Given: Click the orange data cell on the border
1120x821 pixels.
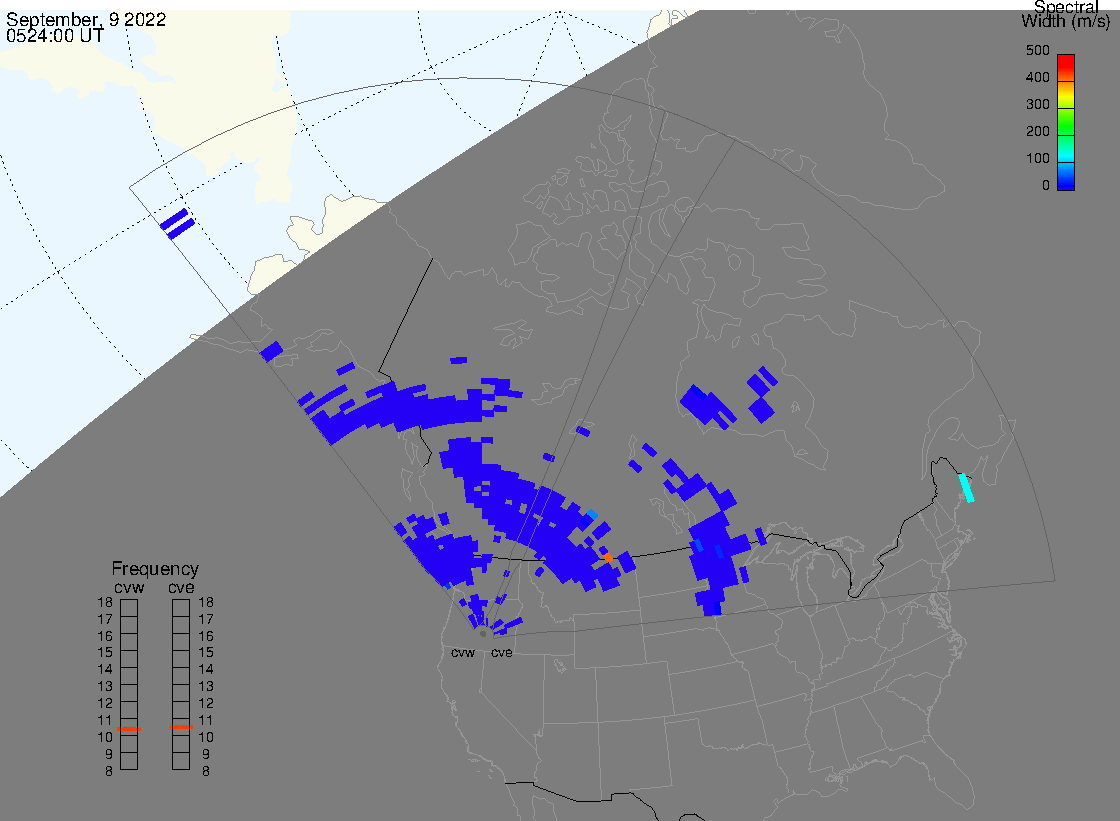Looking at the screenshot, I should (x=608, y=557).
